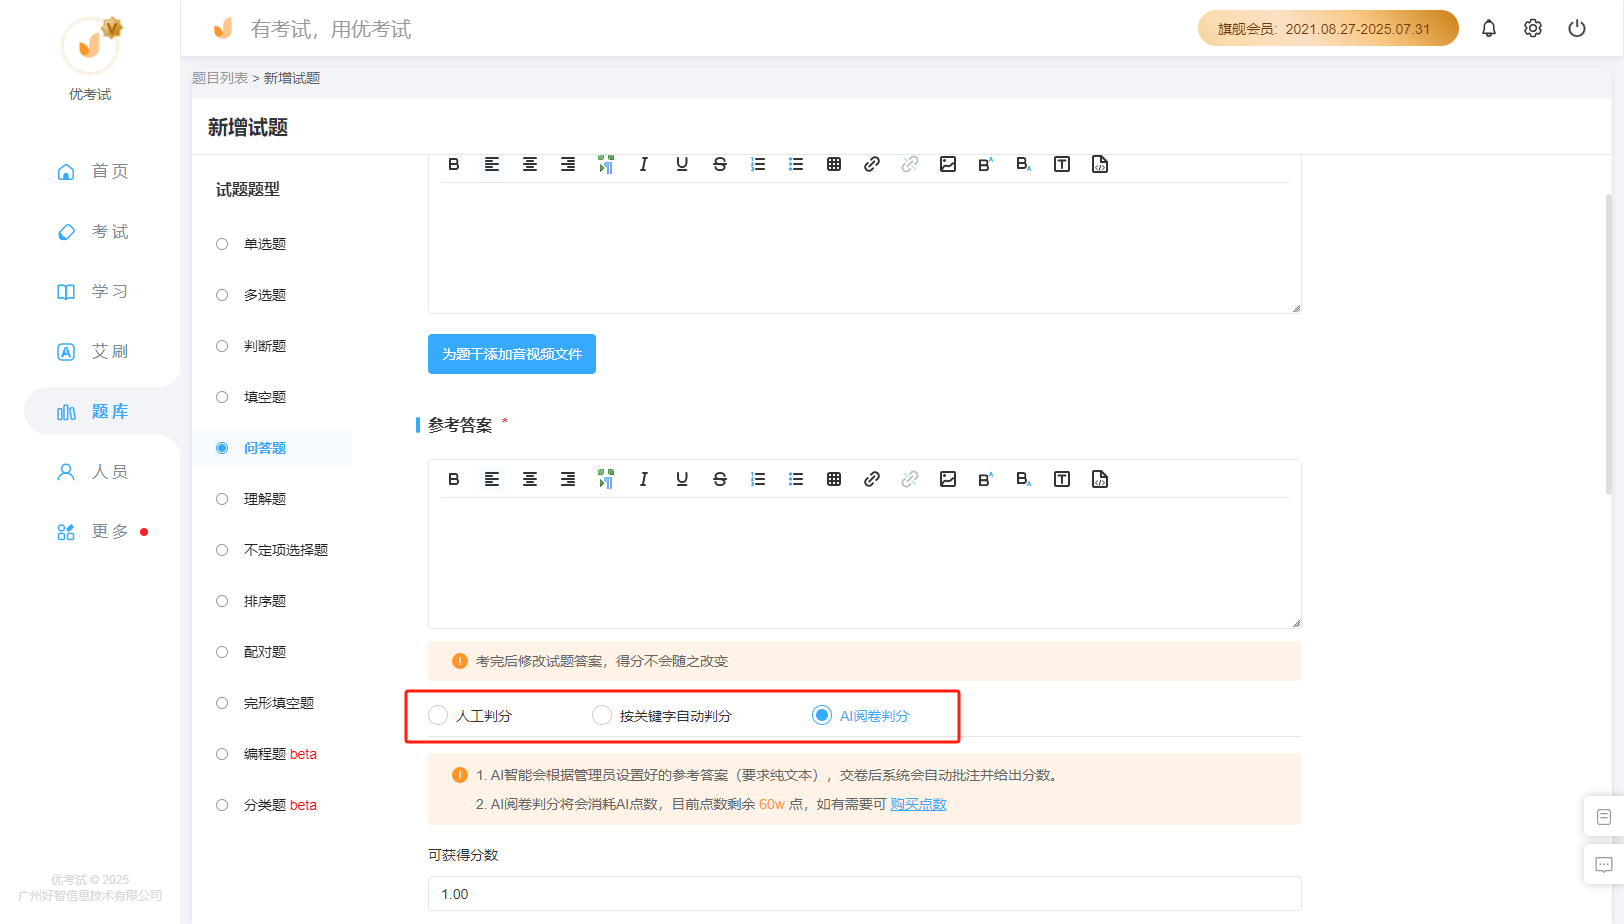Toggle italic in question stem editor
This screenshot has width=1624, height=924.
click(644, 164)
